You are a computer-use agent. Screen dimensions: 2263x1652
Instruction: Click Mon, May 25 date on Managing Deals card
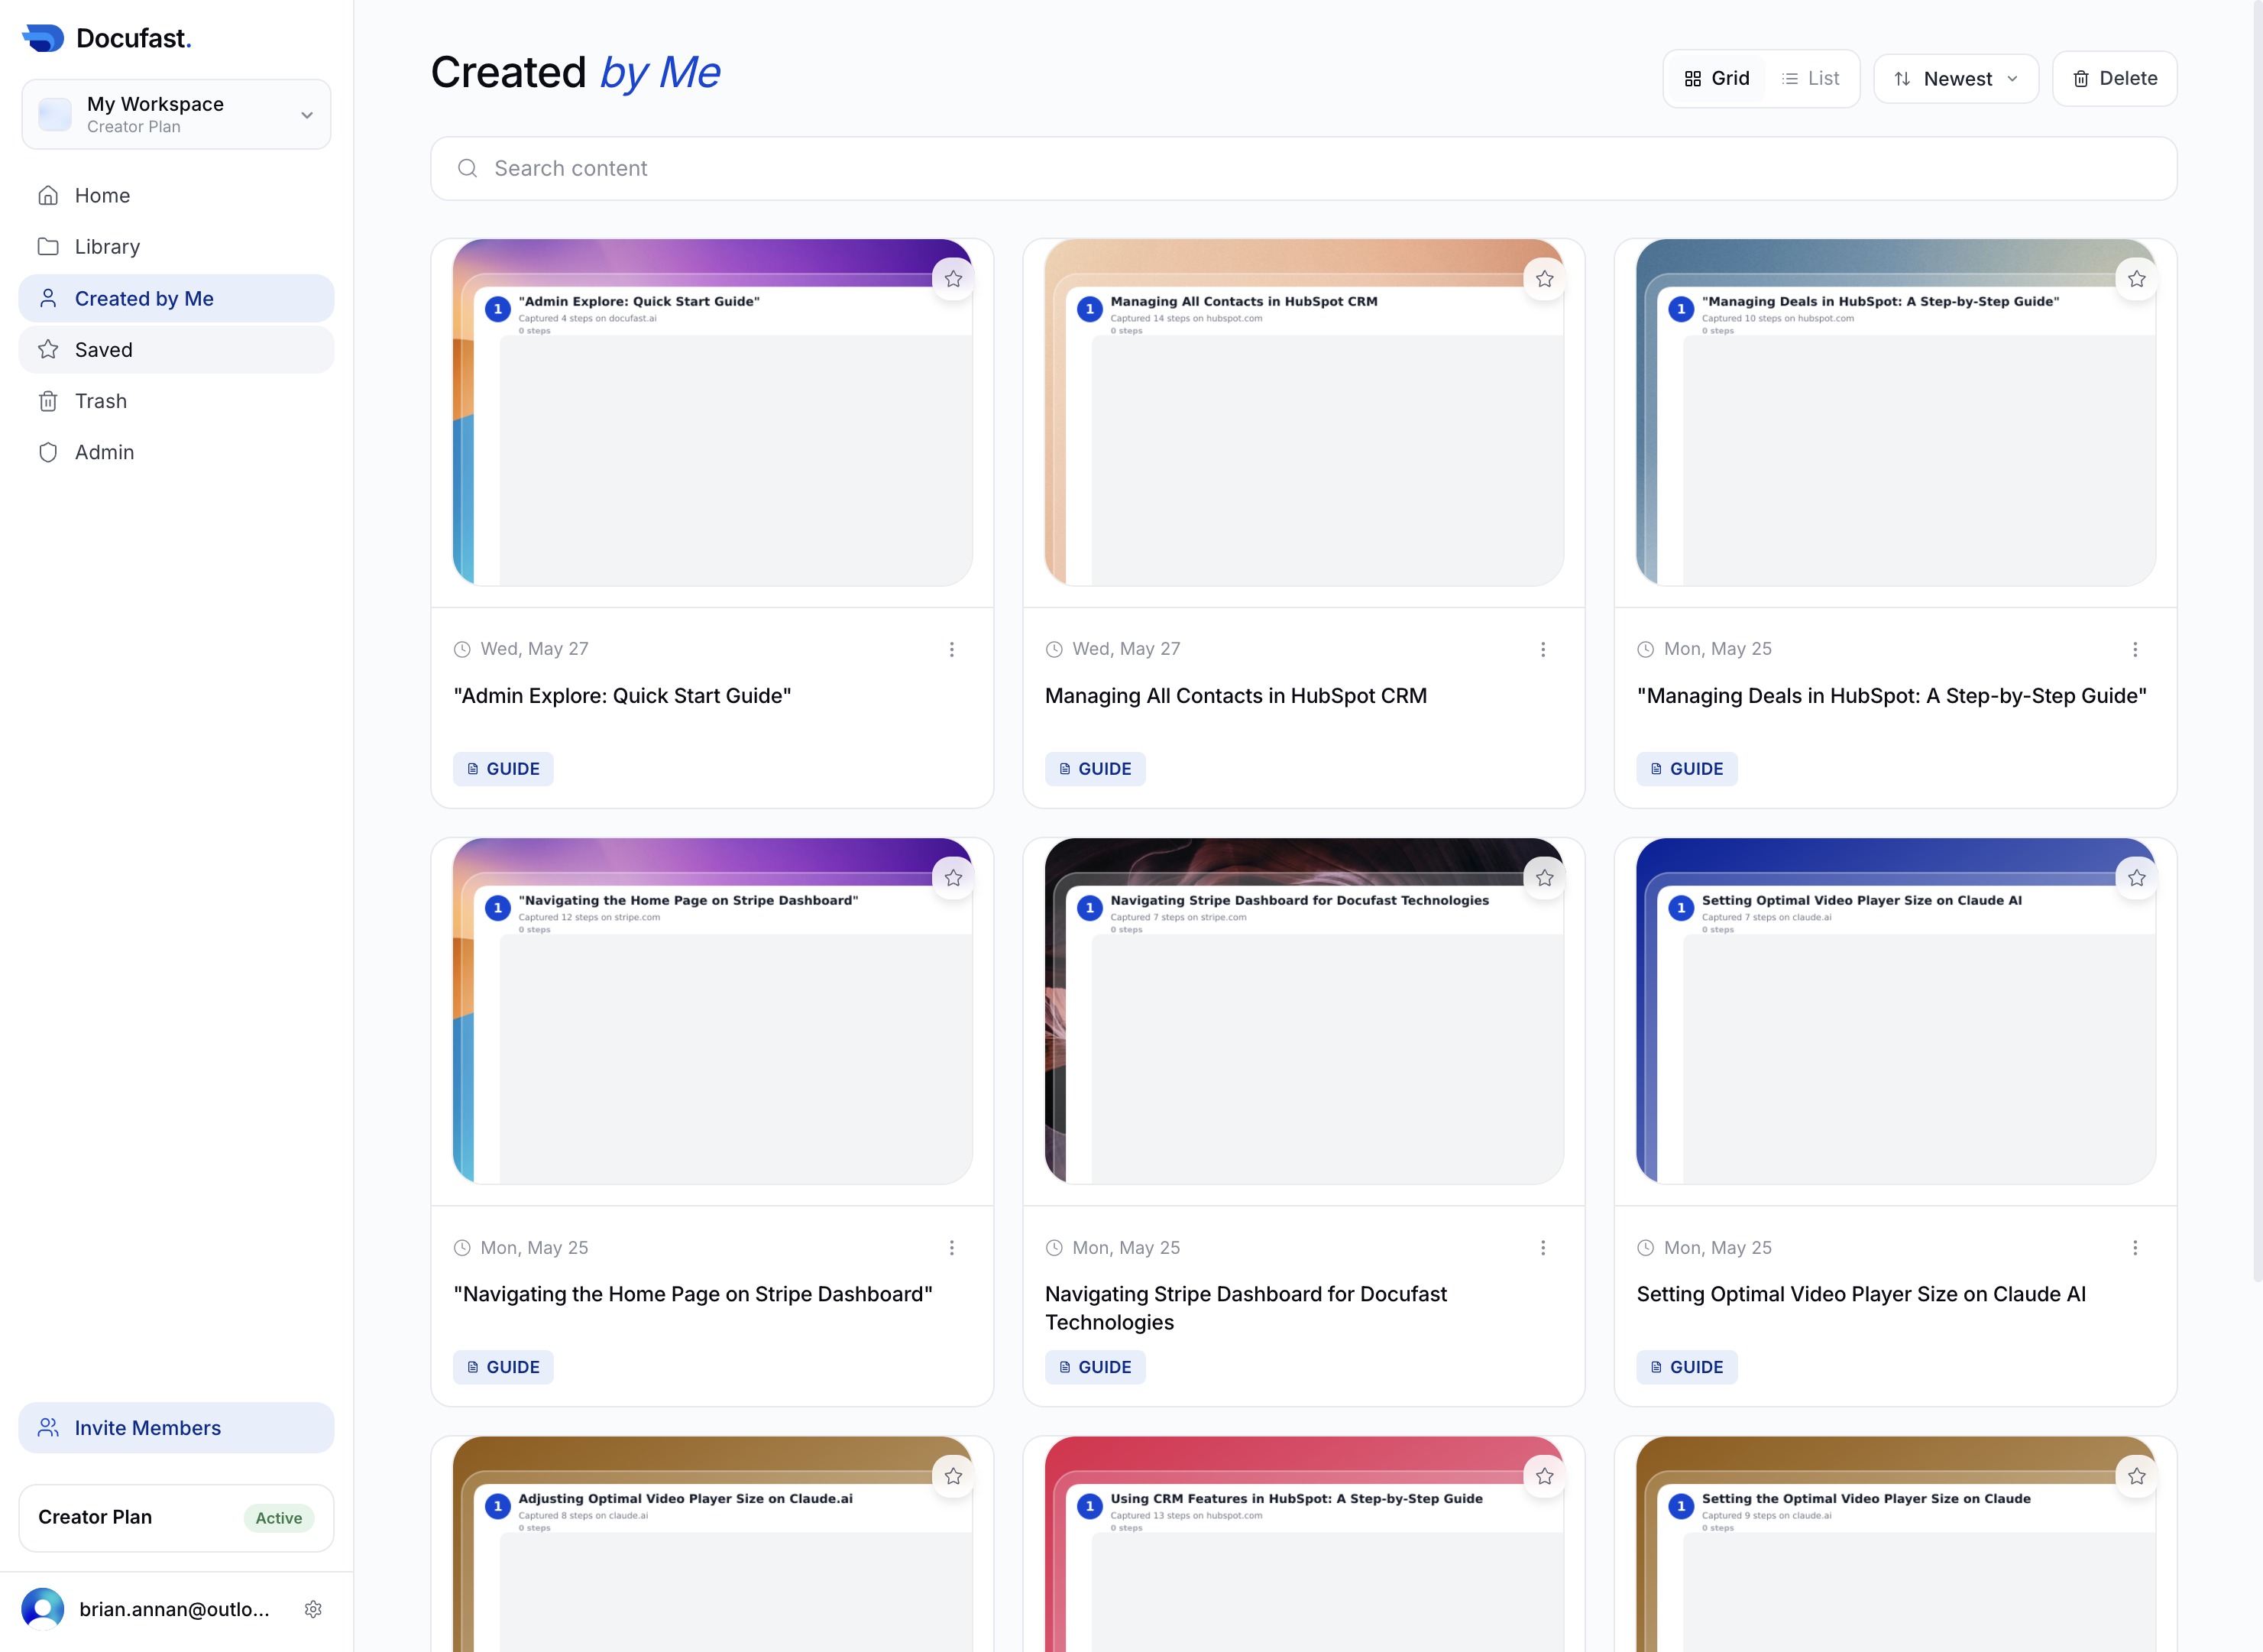1718,649
